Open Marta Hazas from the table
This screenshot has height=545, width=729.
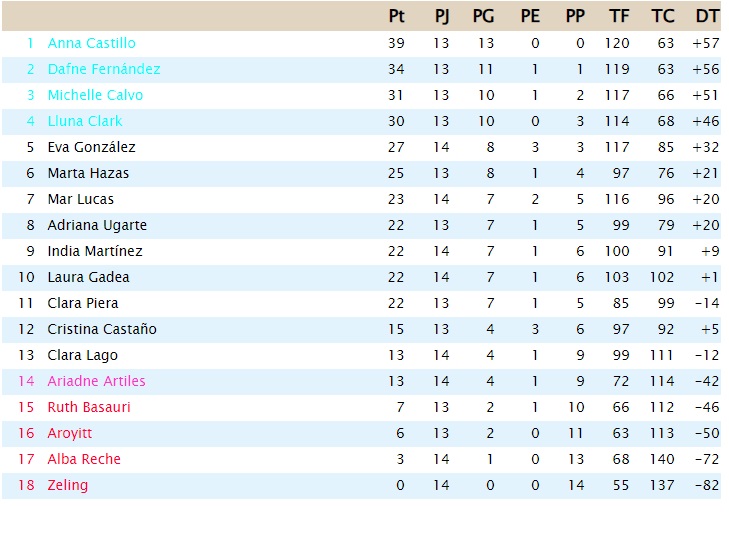88,173
